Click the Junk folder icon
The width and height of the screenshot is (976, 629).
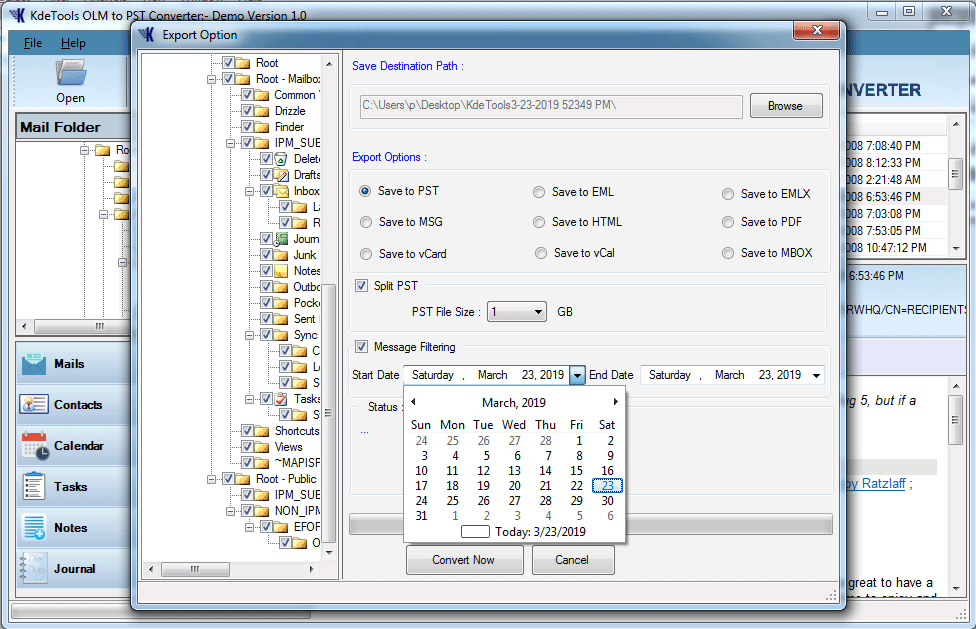click(x=281, y=255)
